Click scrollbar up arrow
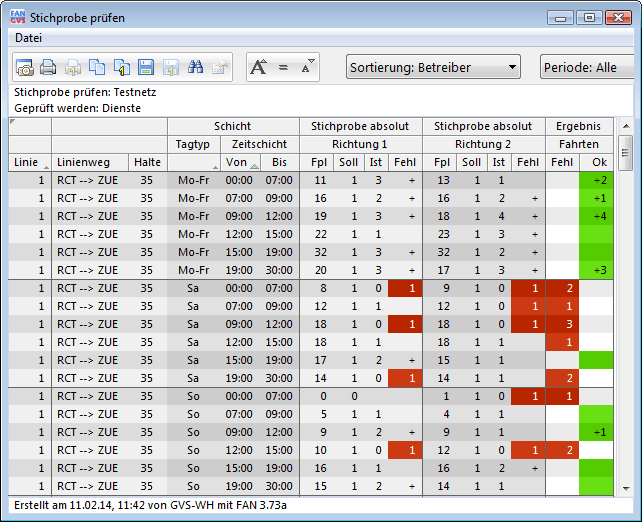This screenshot has width=642, height=522. [x=626, y=126]
